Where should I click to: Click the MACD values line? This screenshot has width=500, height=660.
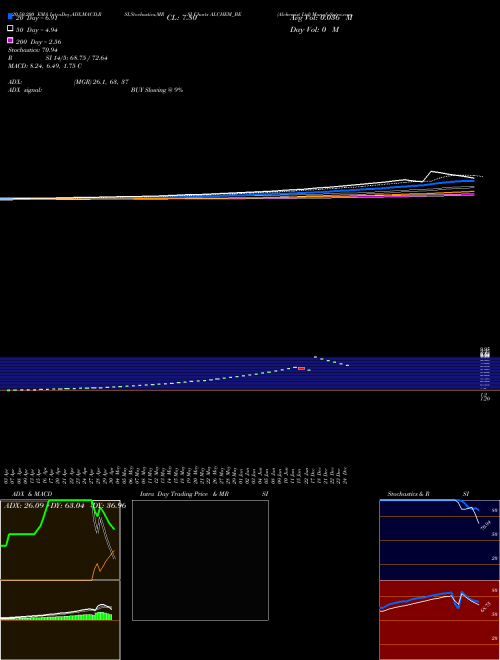pos(45,66)
